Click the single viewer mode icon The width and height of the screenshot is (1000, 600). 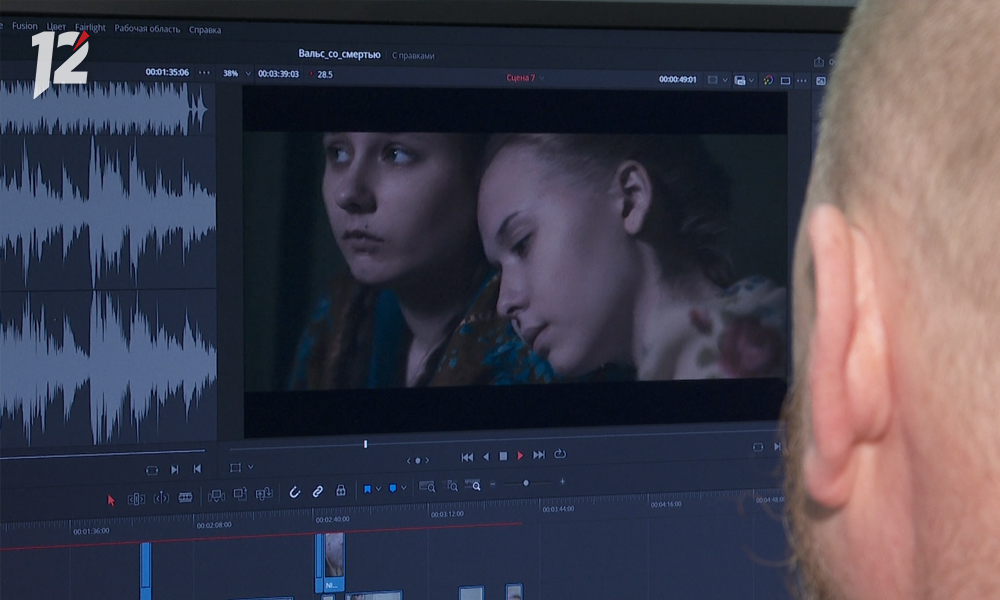[x=785, y=80]
